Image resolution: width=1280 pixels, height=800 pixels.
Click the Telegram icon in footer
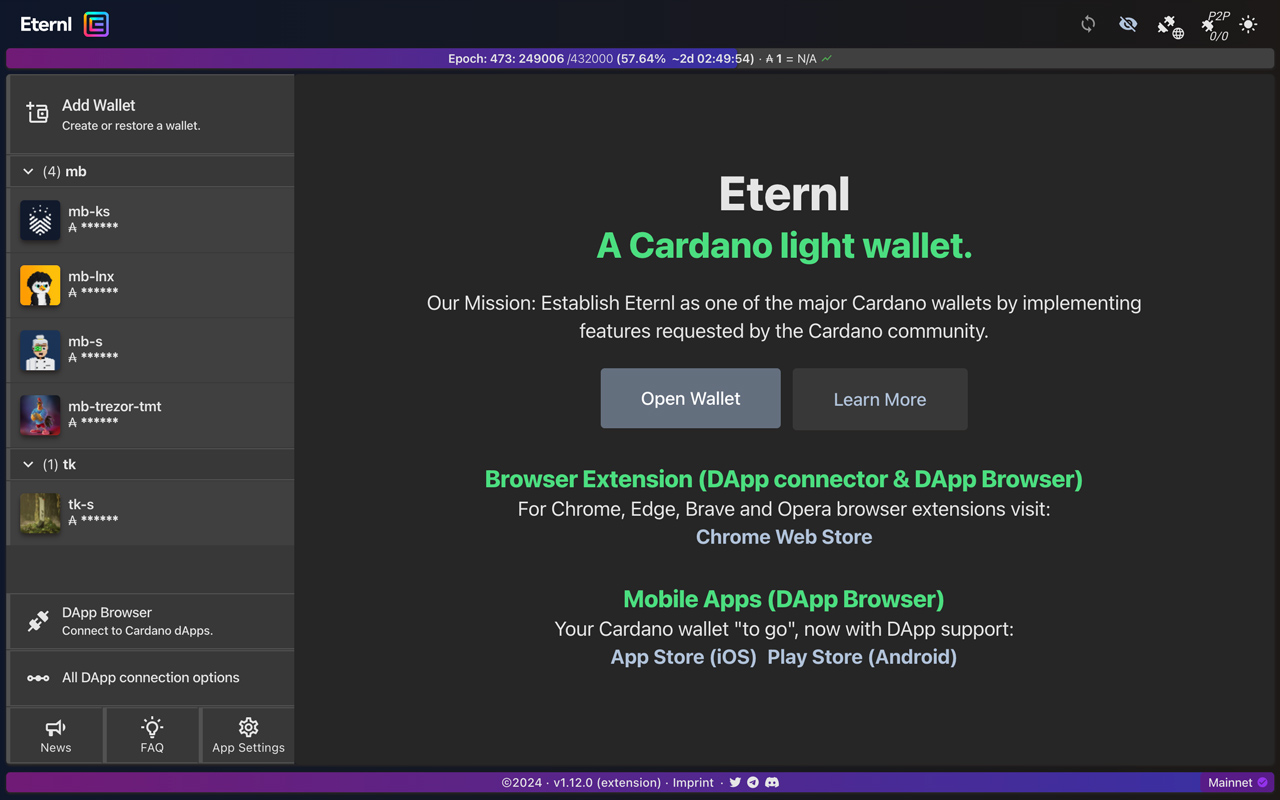[x=753, y=783]
